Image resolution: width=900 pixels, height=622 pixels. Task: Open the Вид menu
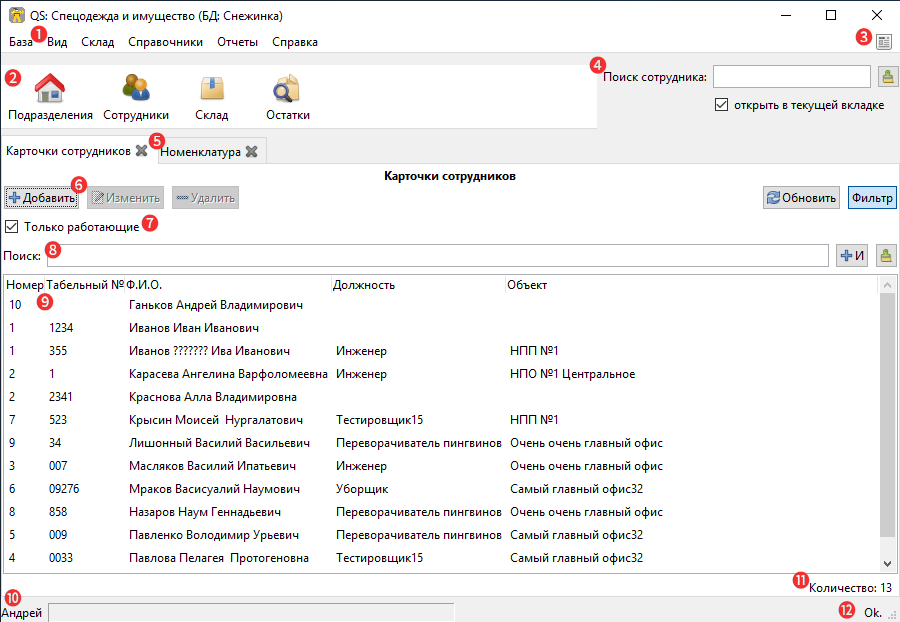tap(57, 42)
